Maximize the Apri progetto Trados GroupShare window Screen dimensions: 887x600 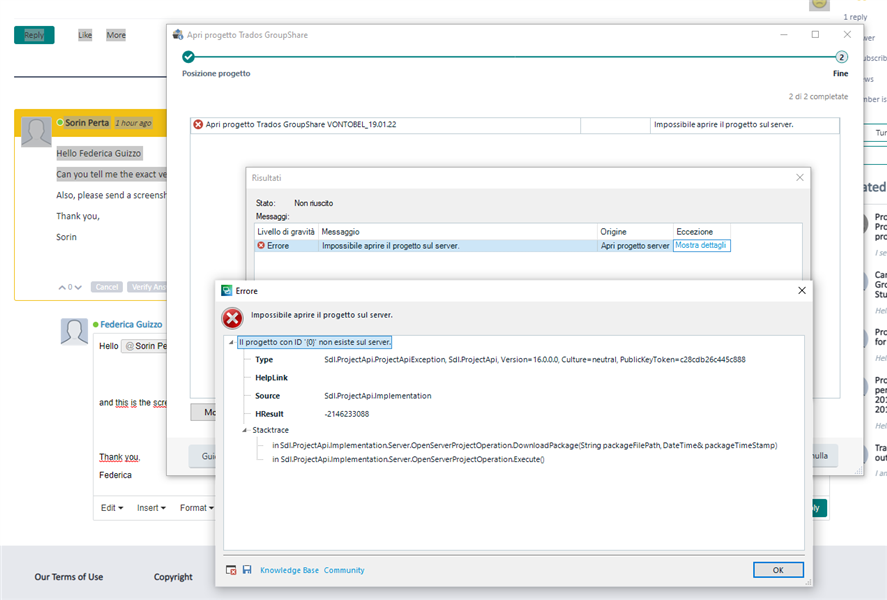coord(815,34)
